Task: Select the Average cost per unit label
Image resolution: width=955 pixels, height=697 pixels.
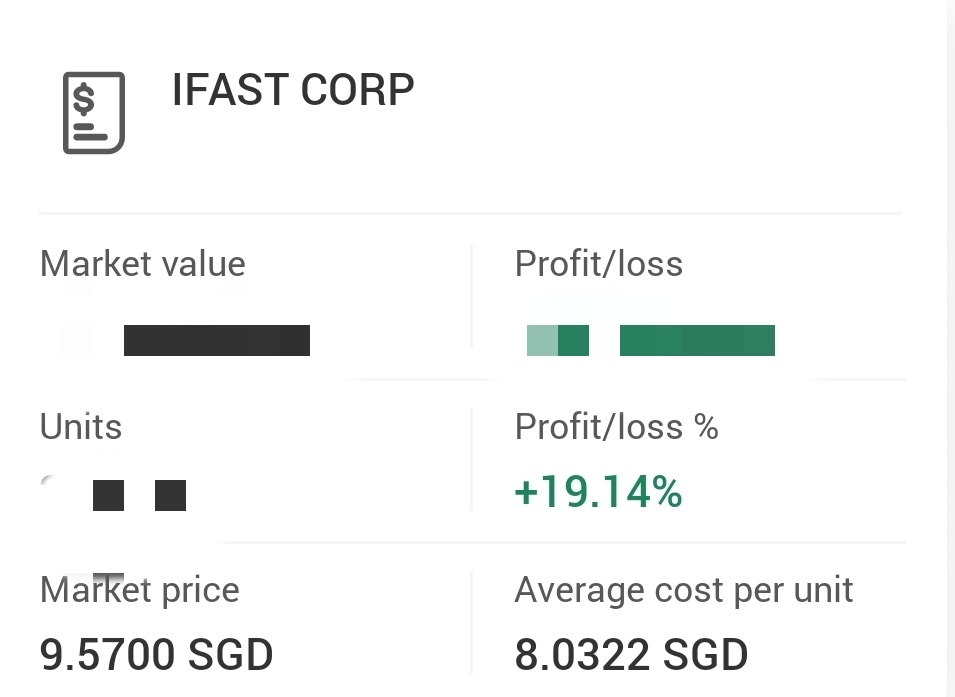Action: pos(683,590)
